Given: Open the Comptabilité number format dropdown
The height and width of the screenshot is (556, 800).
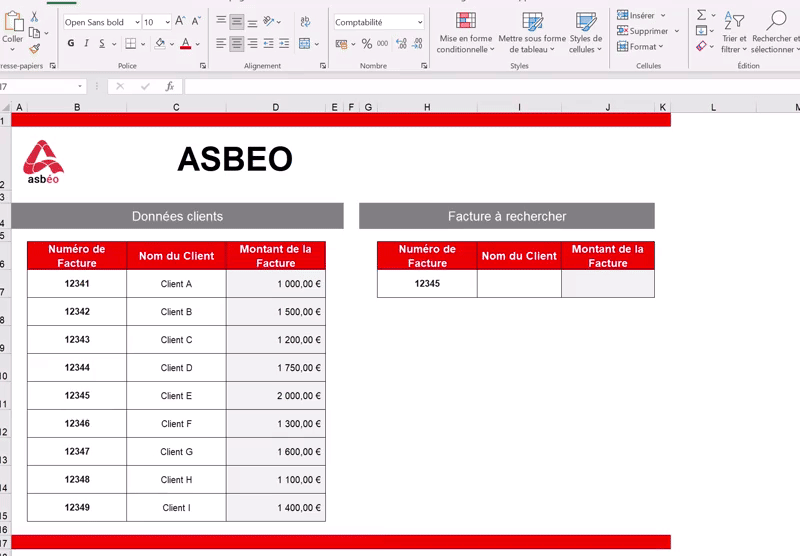Looking at the screenshot, I should click(420, 22).
